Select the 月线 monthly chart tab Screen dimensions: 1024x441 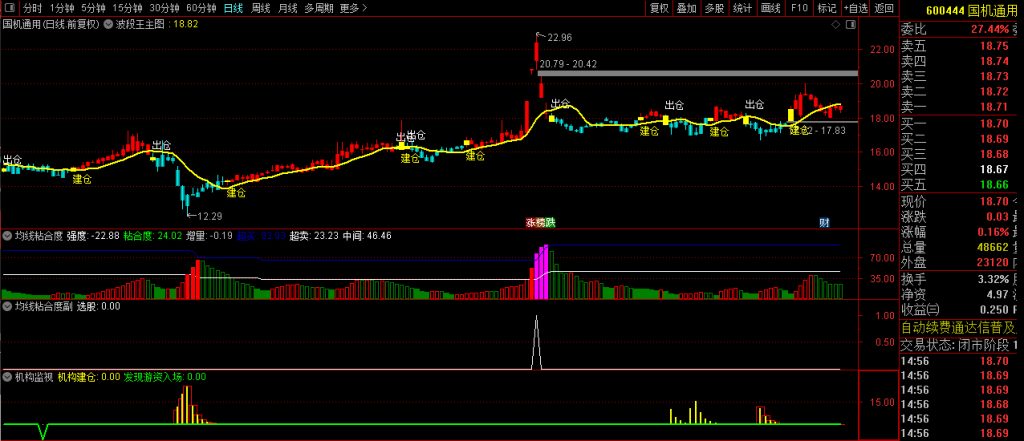288,8
